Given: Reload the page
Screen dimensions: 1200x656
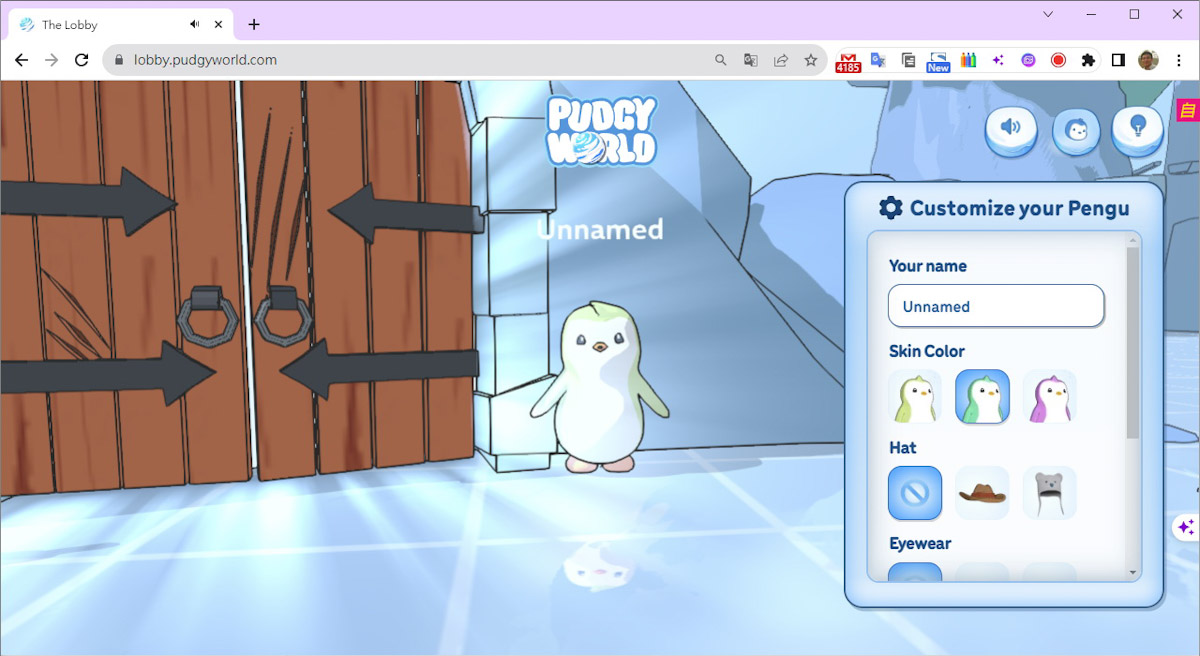Looking at the screenshot, I should [x=82, y=60].
